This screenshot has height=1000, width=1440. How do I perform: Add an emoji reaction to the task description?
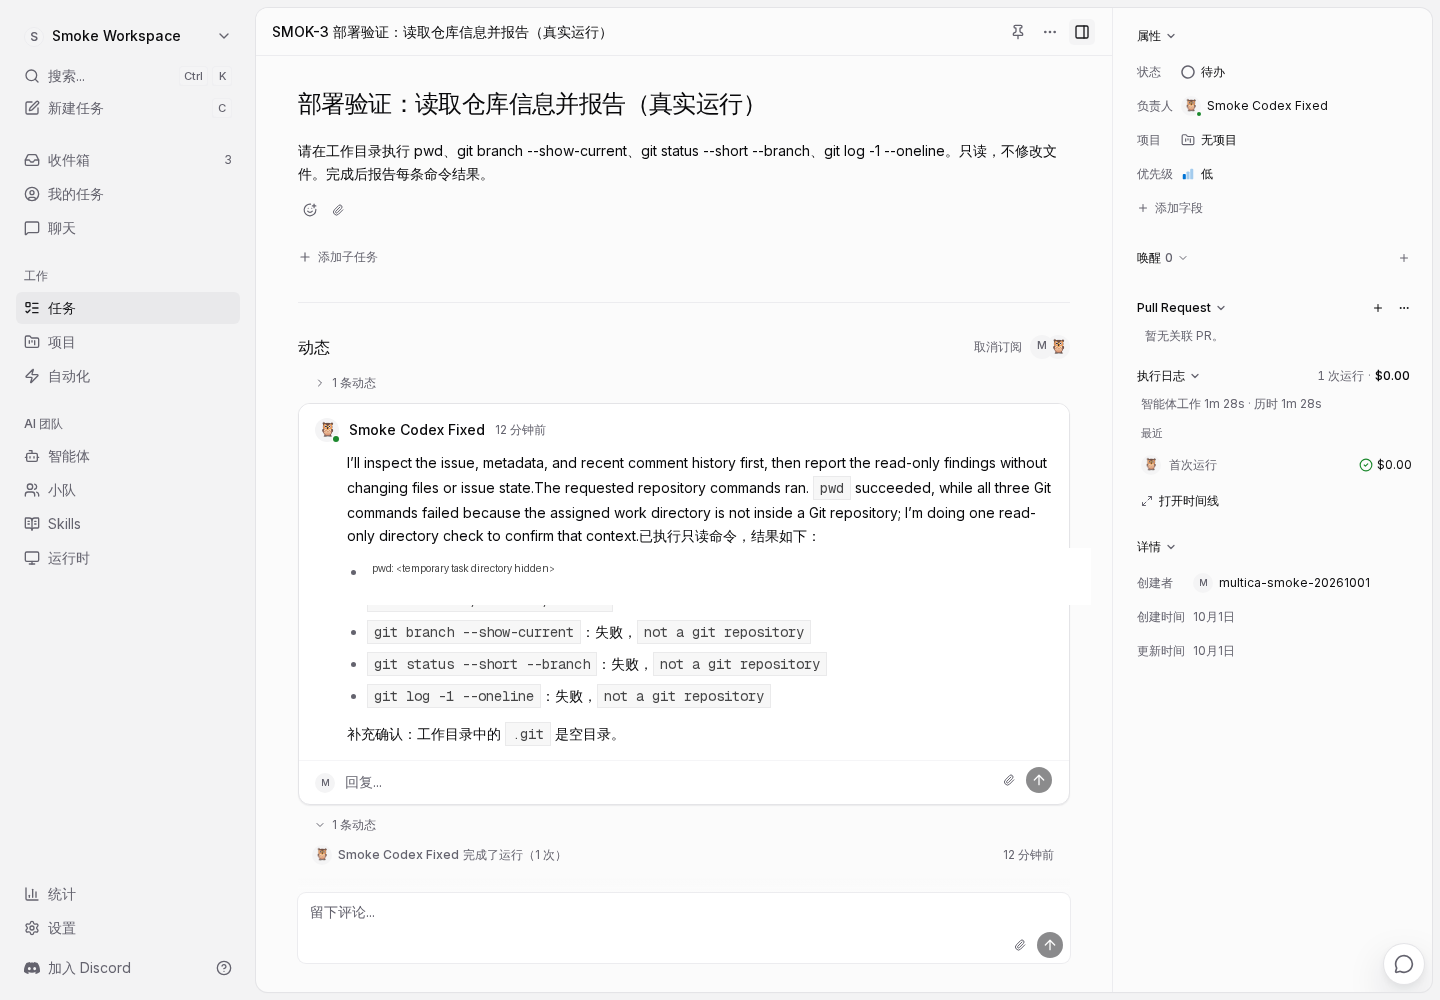coord(310,210)
